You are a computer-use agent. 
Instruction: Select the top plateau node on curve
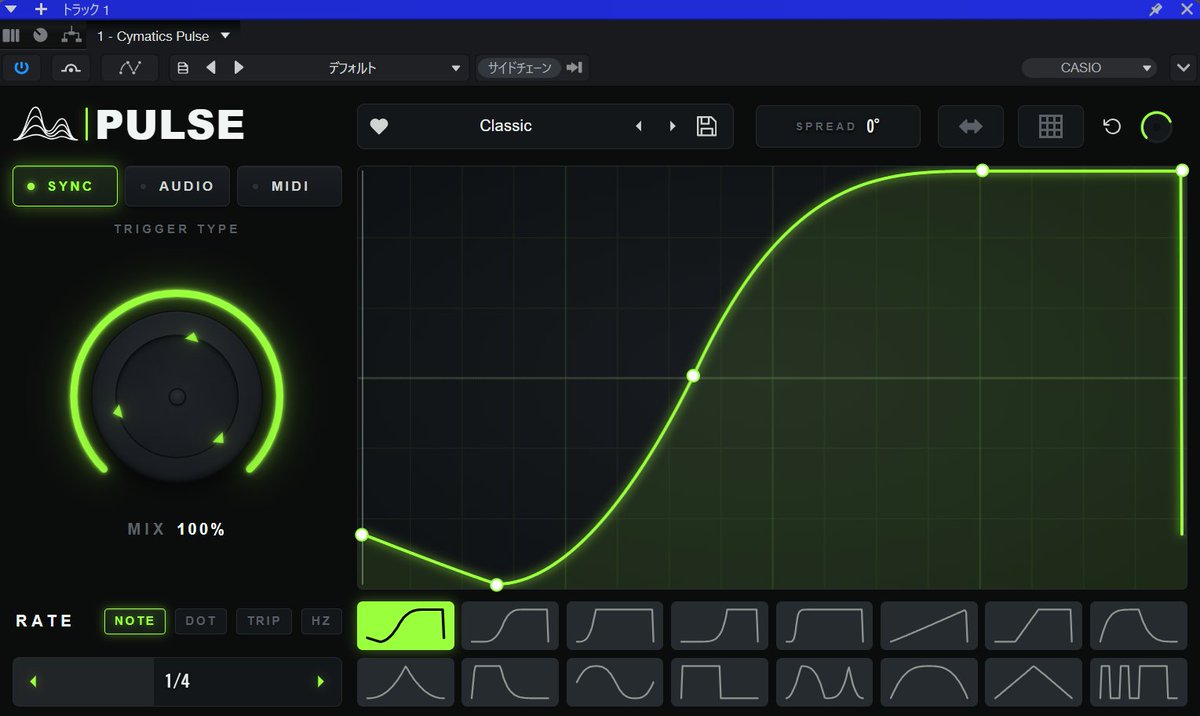(982, 171)
